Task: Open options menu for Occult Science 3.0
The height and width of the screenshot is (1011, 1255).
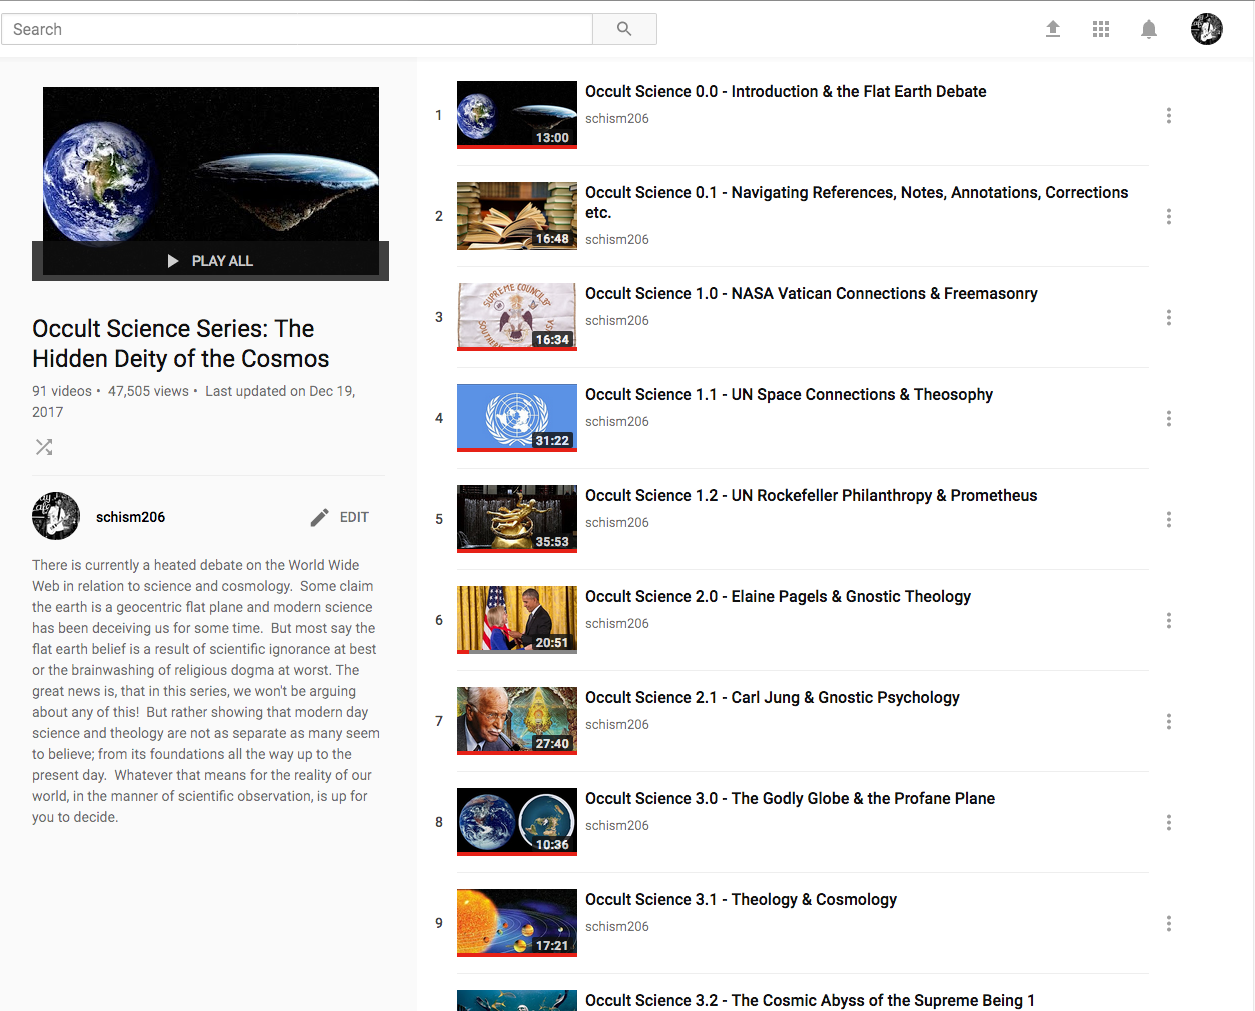Action: pos(1169,823)
